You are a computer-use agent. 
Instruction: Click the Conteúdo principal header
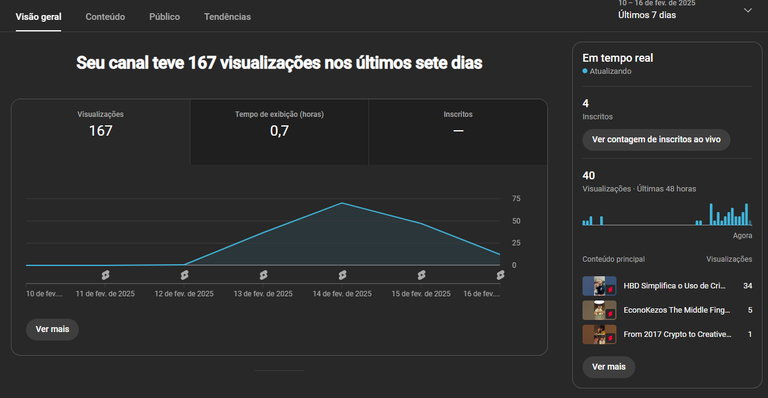[x=614, y=259]
